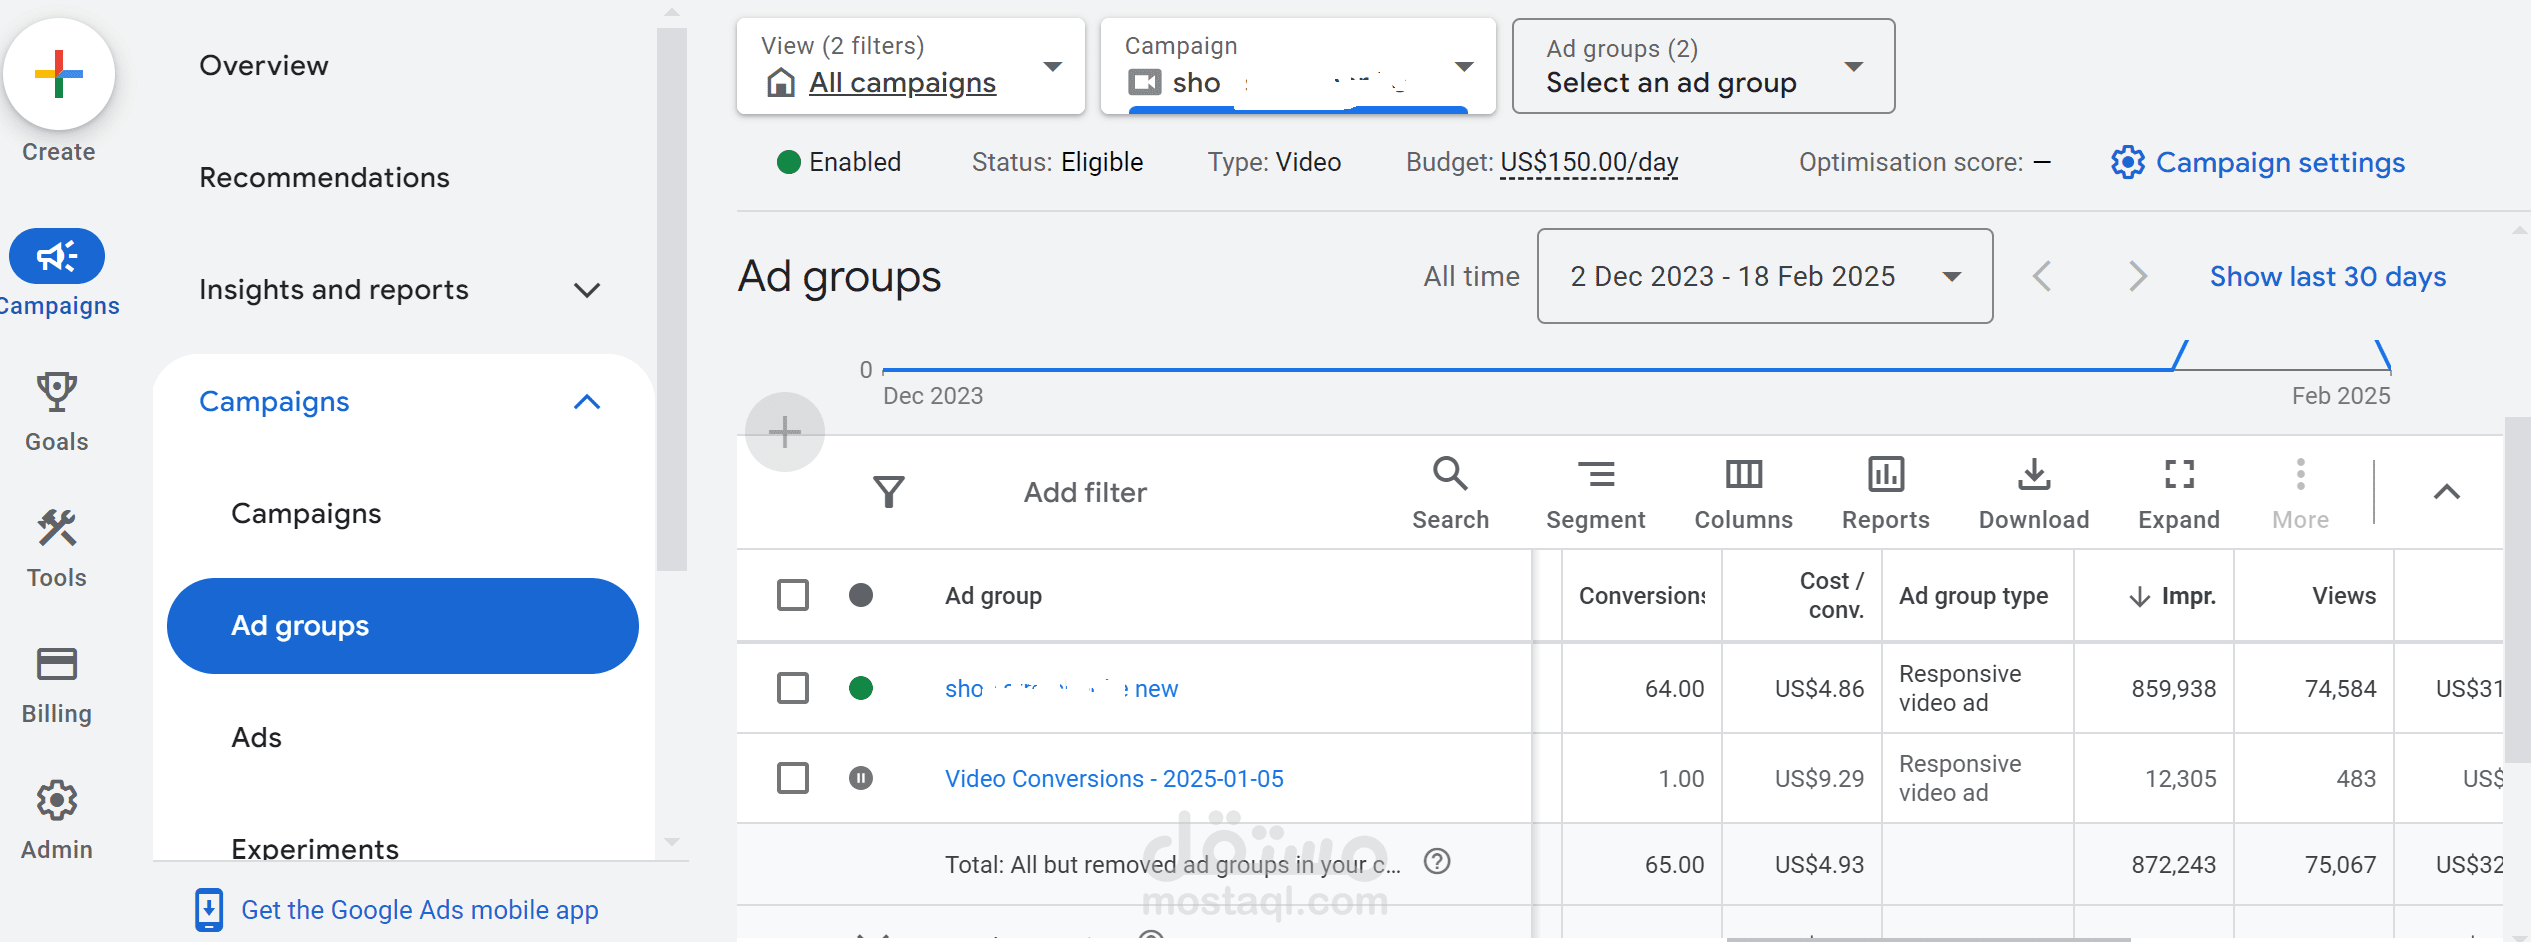This screenshot has height=942, width=2531.
Task: Click the Download icon
Action: 2034,474
